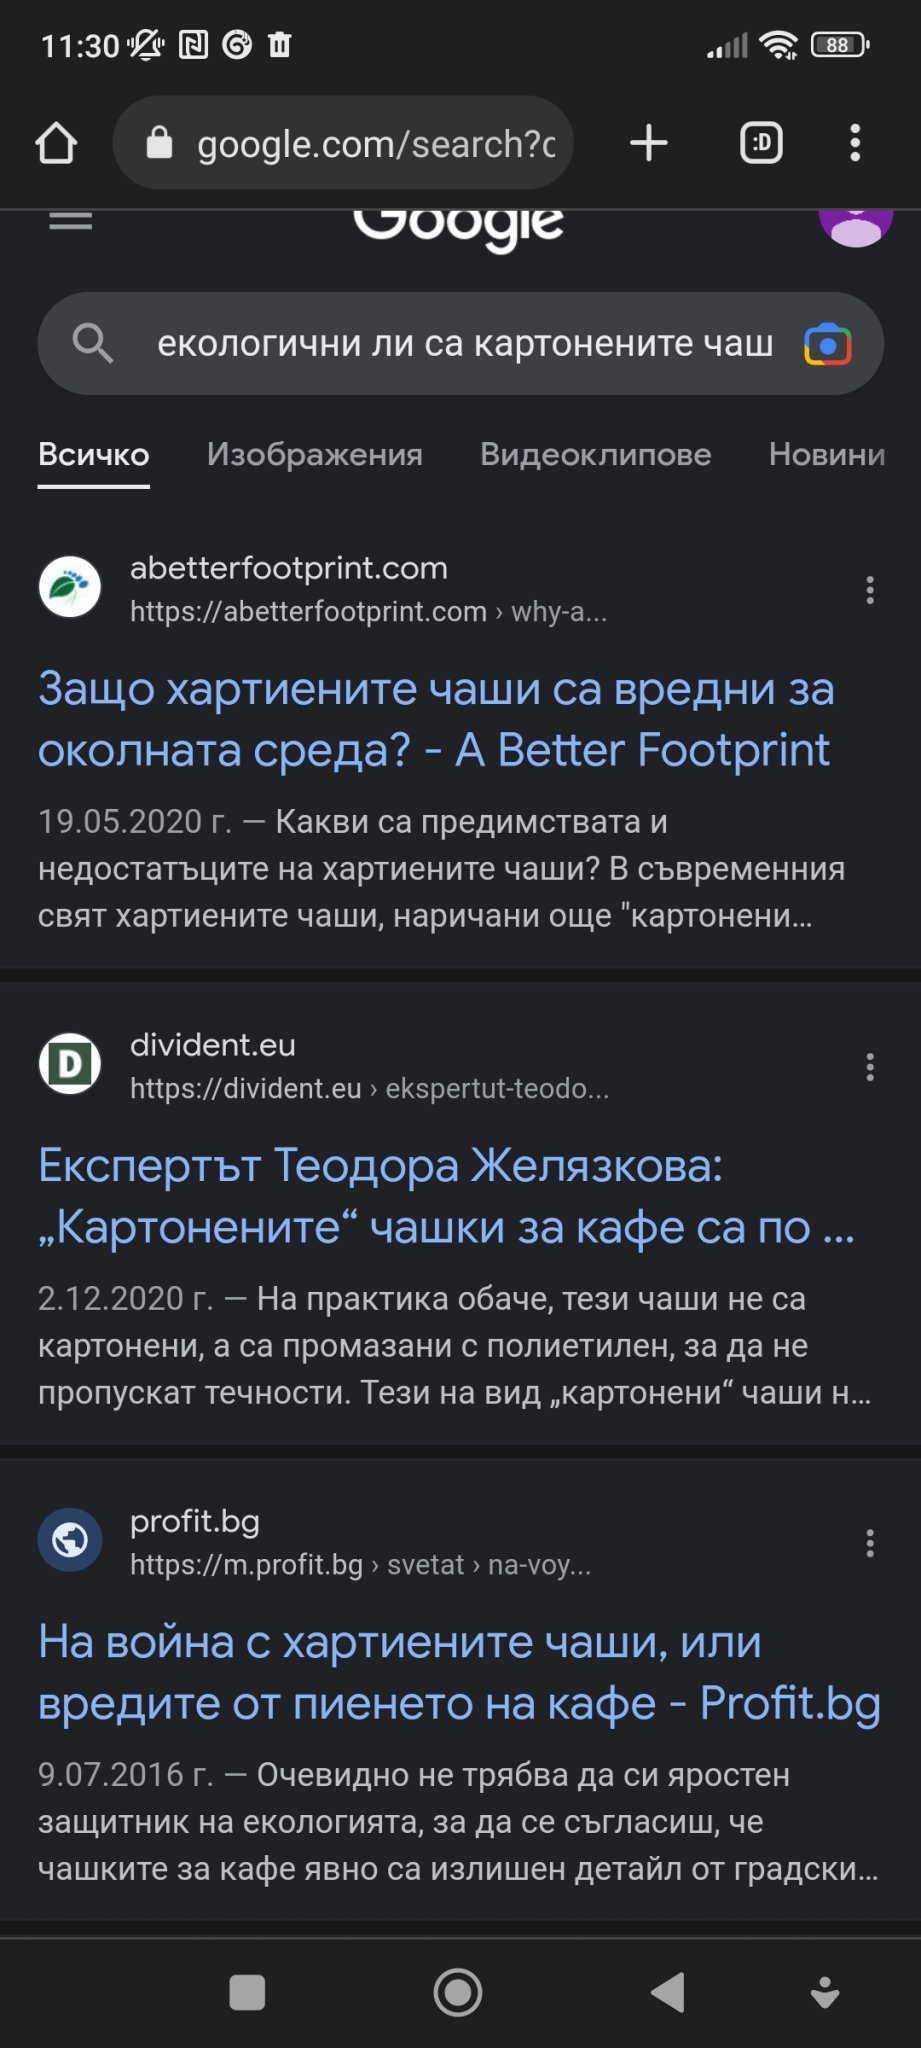Viewport: 921px width, 2048px height.
Task: Open the A Better Footprint article link
Action: [435, 719]
